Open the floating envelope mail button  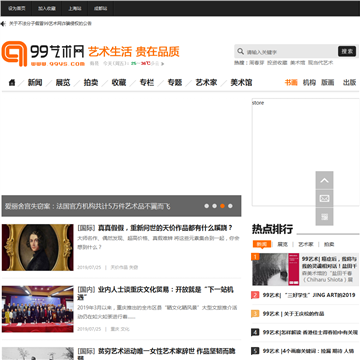point(324,199)
